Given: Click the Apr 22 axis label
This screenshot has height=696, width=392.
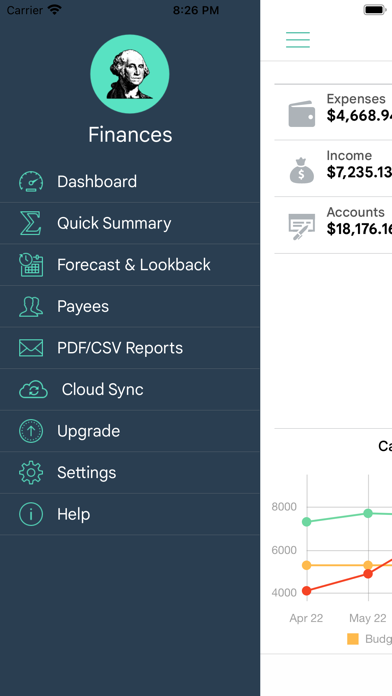Looking at the screenshot, I should pos(306,618).
